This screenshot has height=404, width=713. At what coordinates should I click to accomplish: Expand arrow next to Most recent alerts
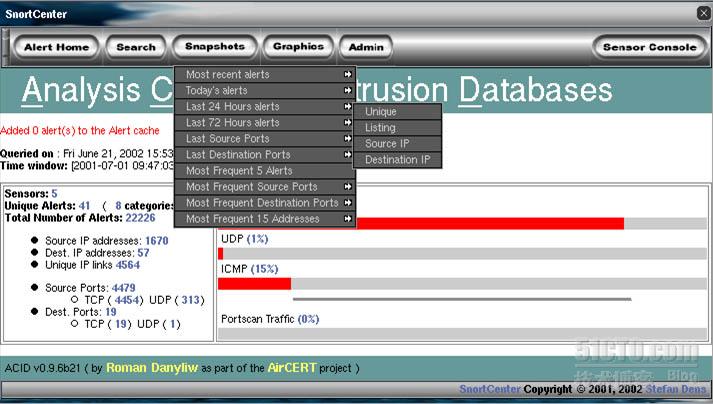pyautogui.click(x=347, y=74)
